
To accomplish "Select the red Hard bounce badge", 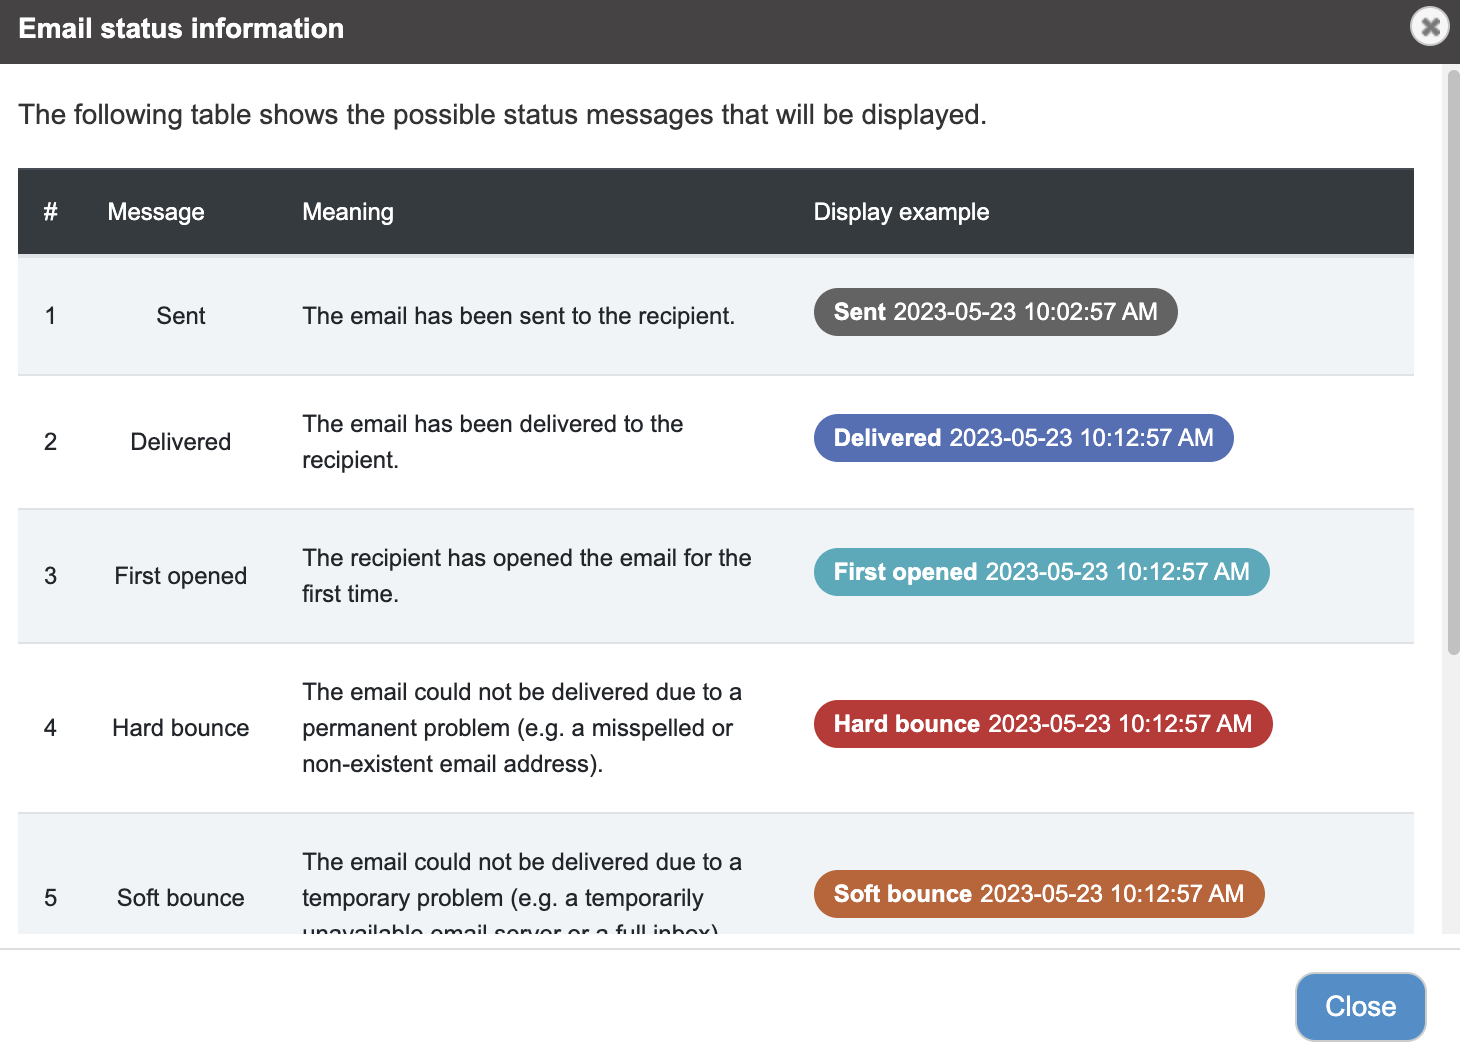I will point(1043,724).
